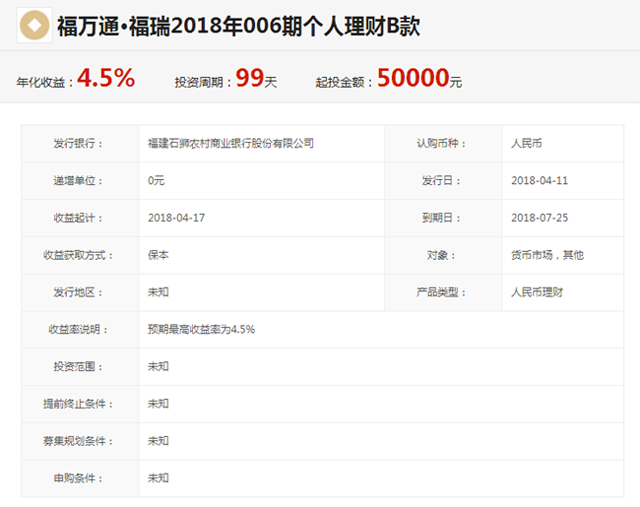Viewport: 640px width, 507px height.
Task: Click the 50000元 minimum investment amount
Action: 420,78
